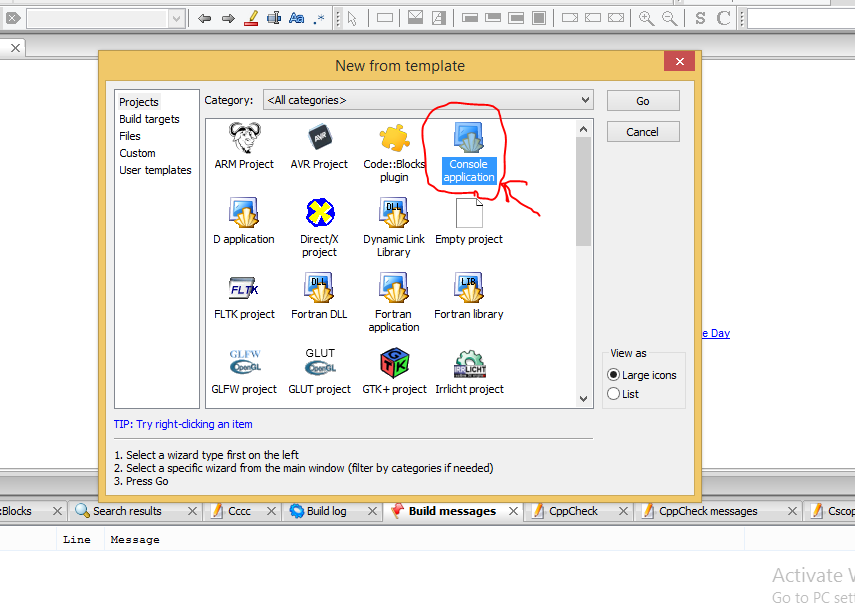Select the GLUT project template

[x=320, y=372]
